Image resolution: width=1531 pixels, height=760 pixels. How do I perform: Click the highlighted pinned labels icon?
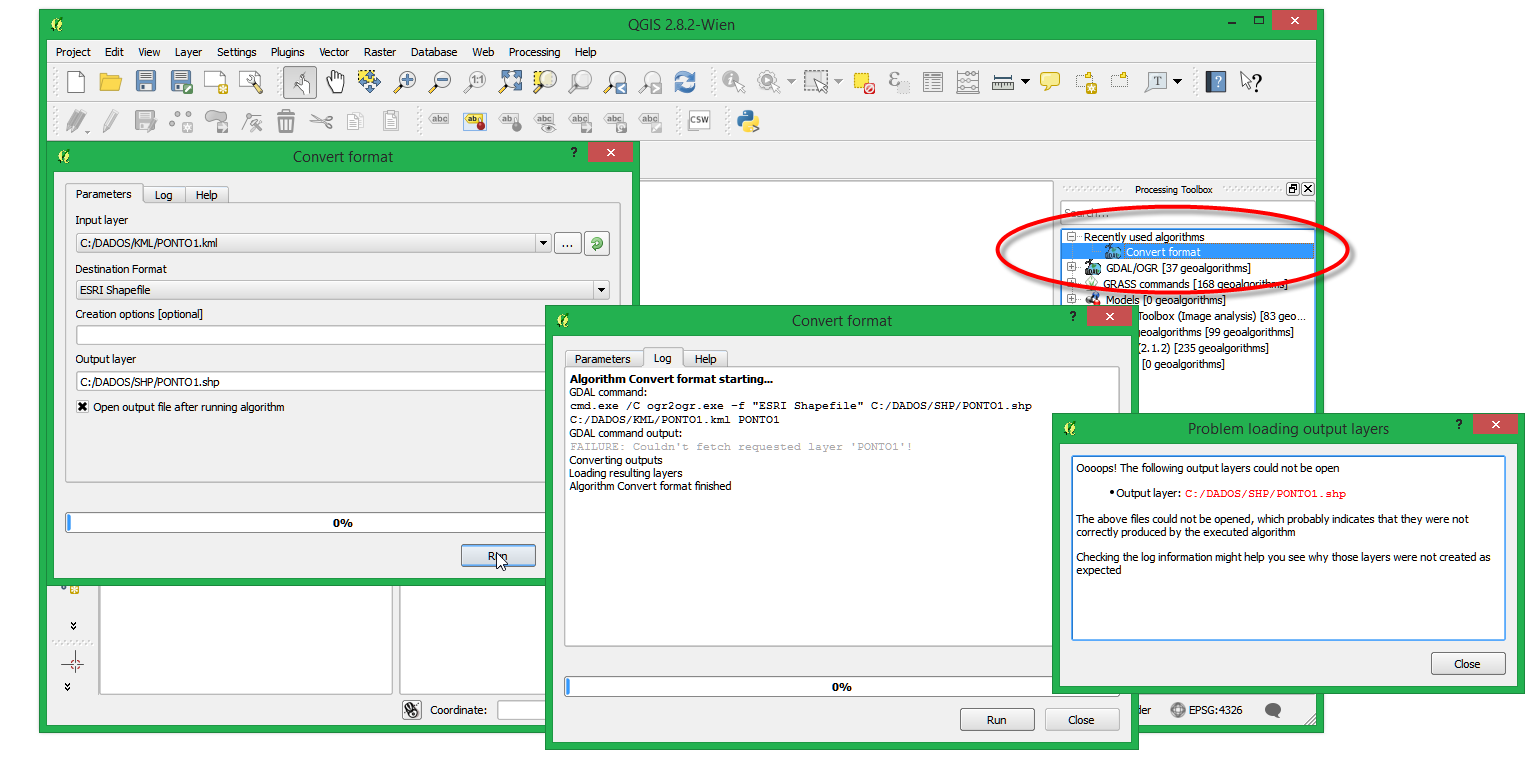click(x=475, y=121)
